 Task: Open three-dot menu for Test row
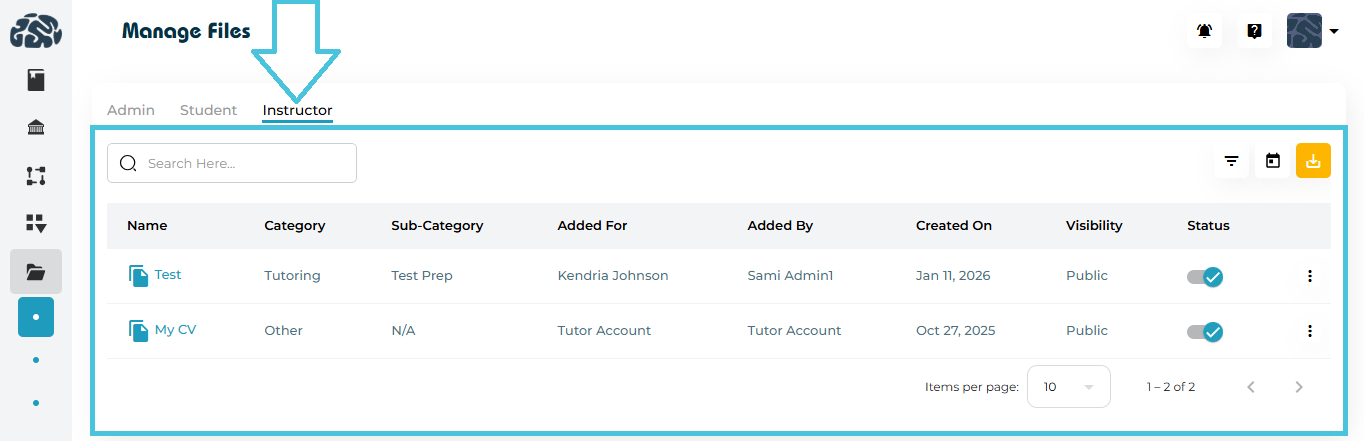point(1310,276)
